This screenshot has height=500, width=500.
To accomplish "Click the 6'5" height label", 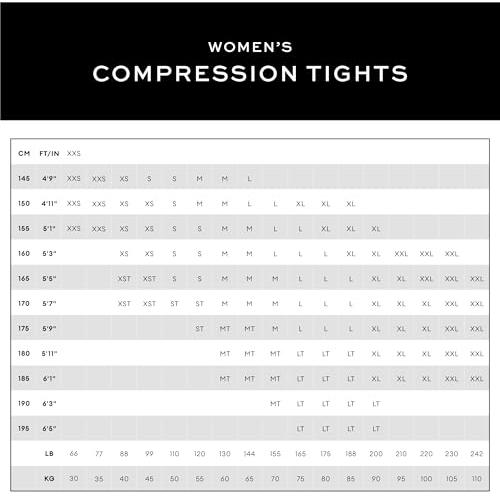I will click(49, 429).
